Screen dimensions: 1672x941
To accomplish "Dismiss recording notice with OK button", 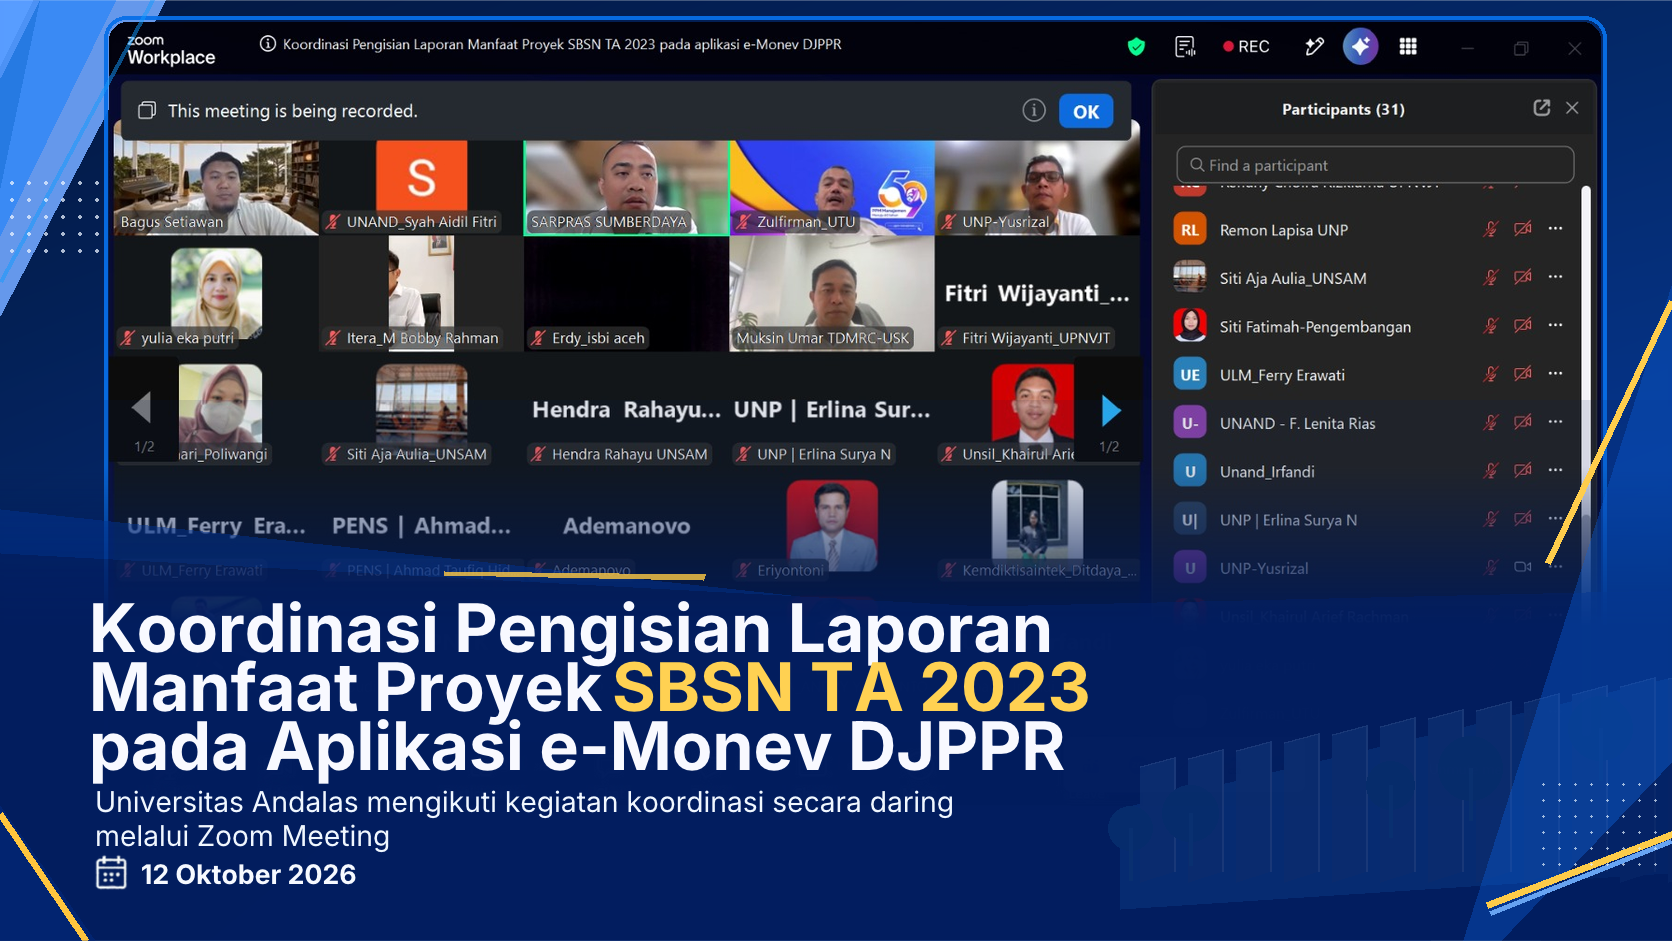I will (x=1086, y=111).
